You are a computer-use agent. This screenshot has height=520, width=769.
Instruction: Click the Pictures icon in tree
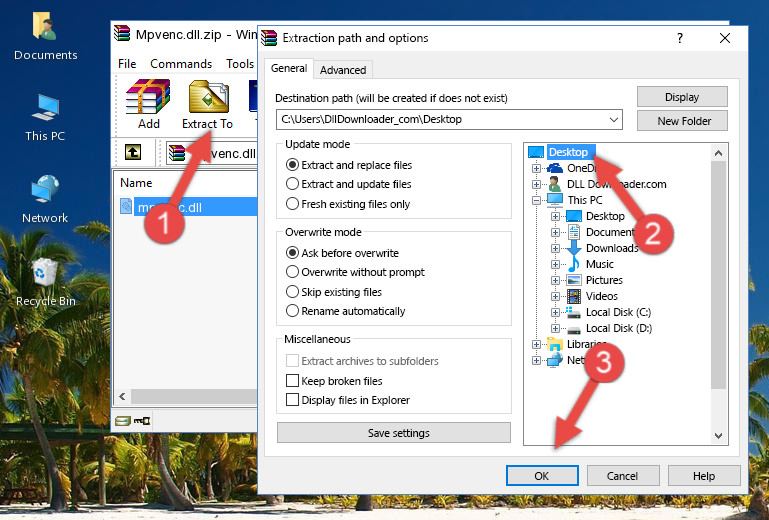click(574, 280)
